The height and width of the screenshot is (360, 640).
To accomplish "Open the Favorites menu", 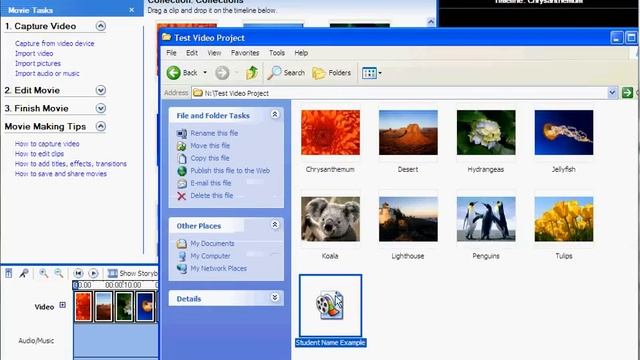I will tap(245, 53).
